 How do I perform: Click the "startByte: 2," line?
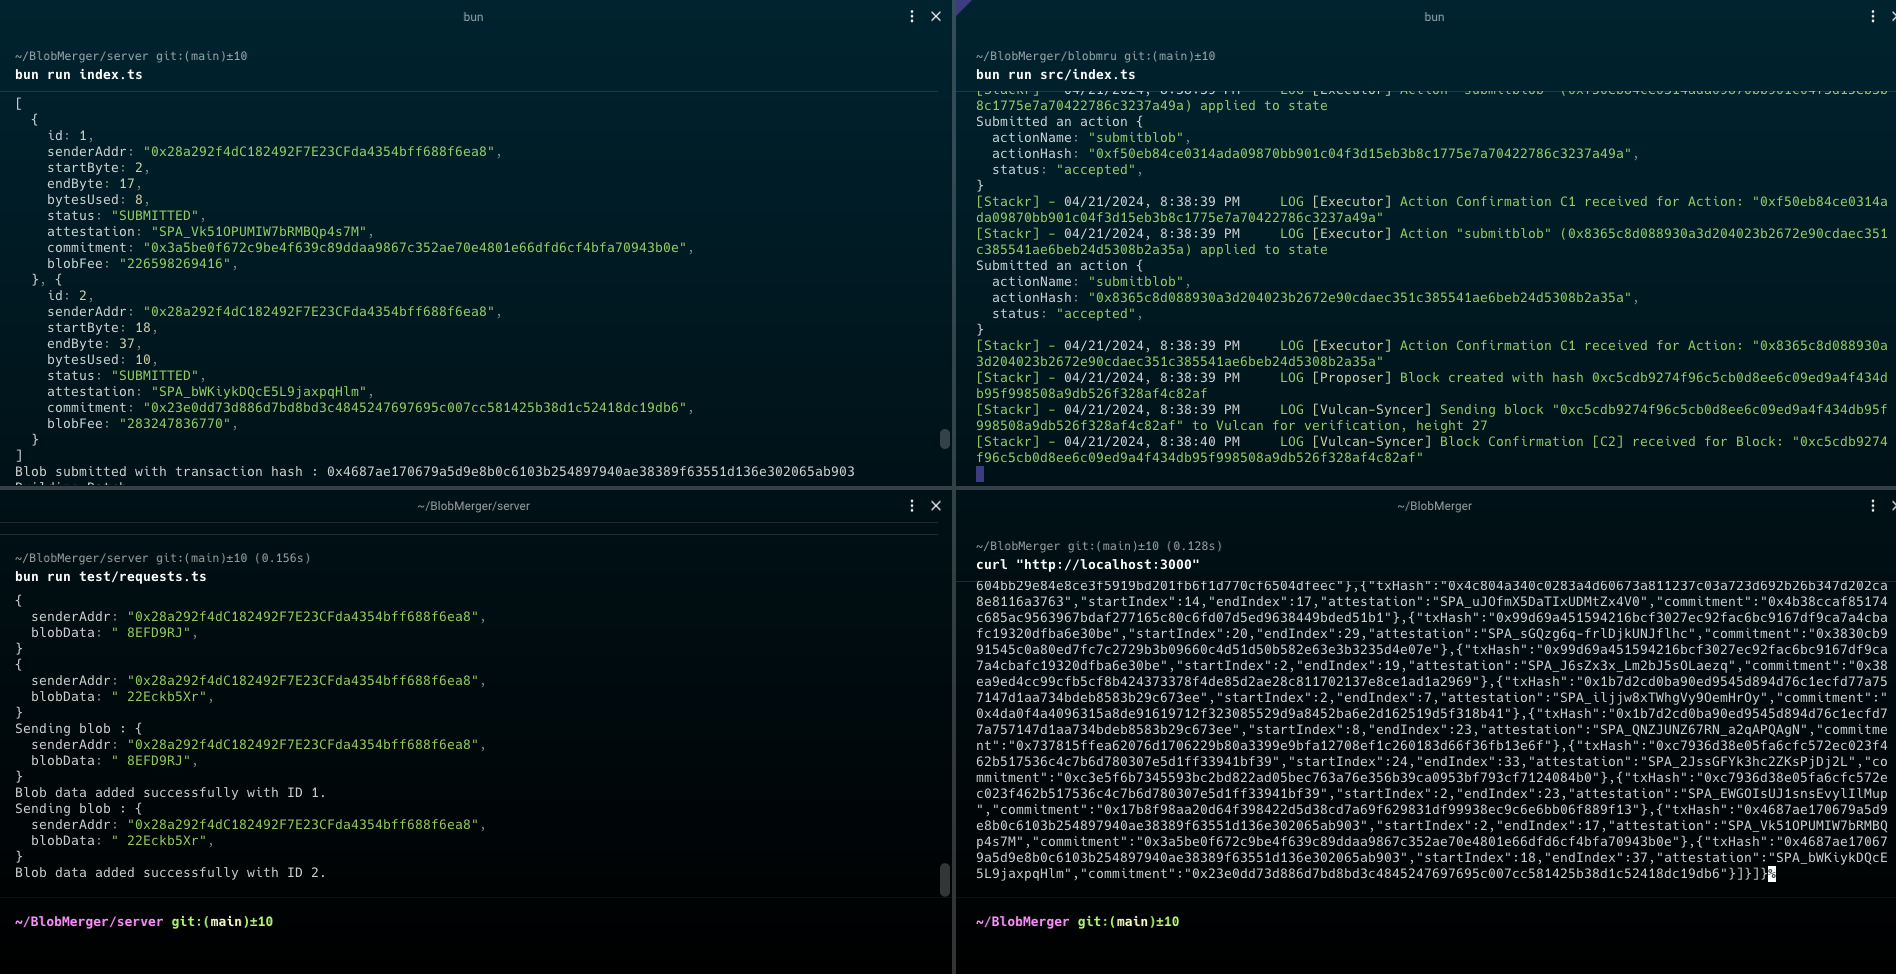point(99,168)
